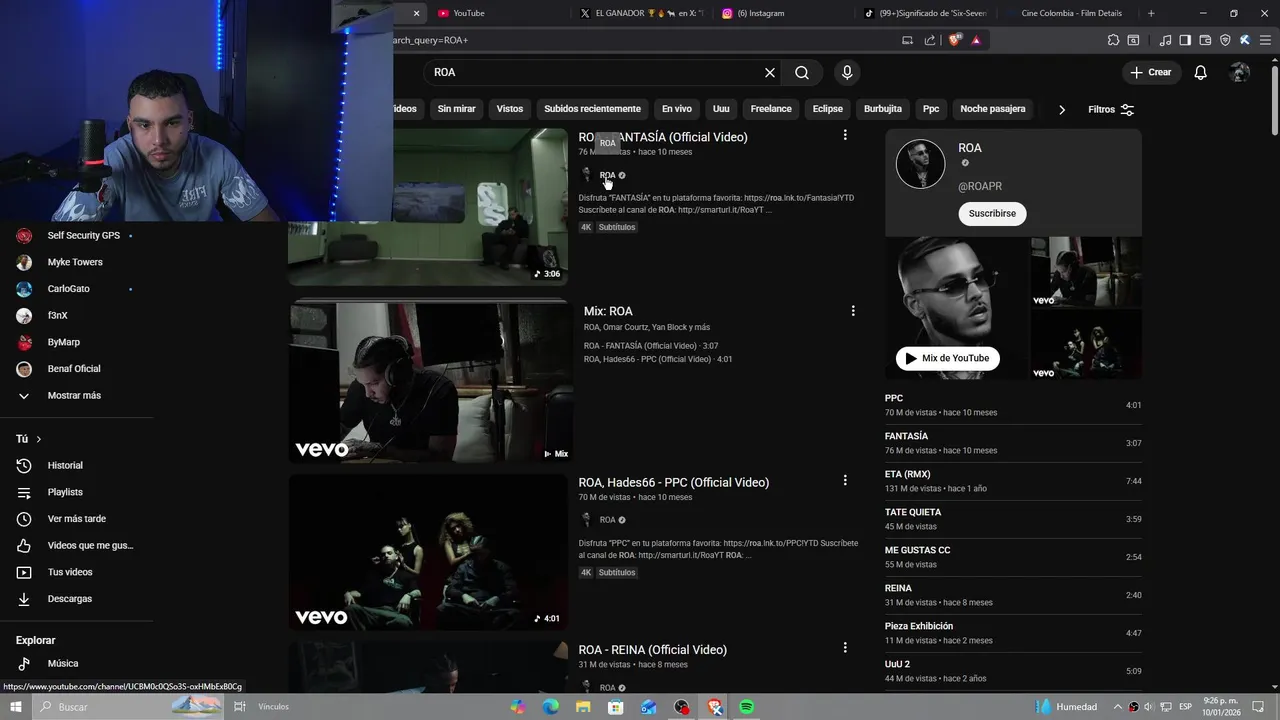Screen dimensions: 1280x720
Task: Play ME GUSTAS CC from the list
Action: 1013,557
